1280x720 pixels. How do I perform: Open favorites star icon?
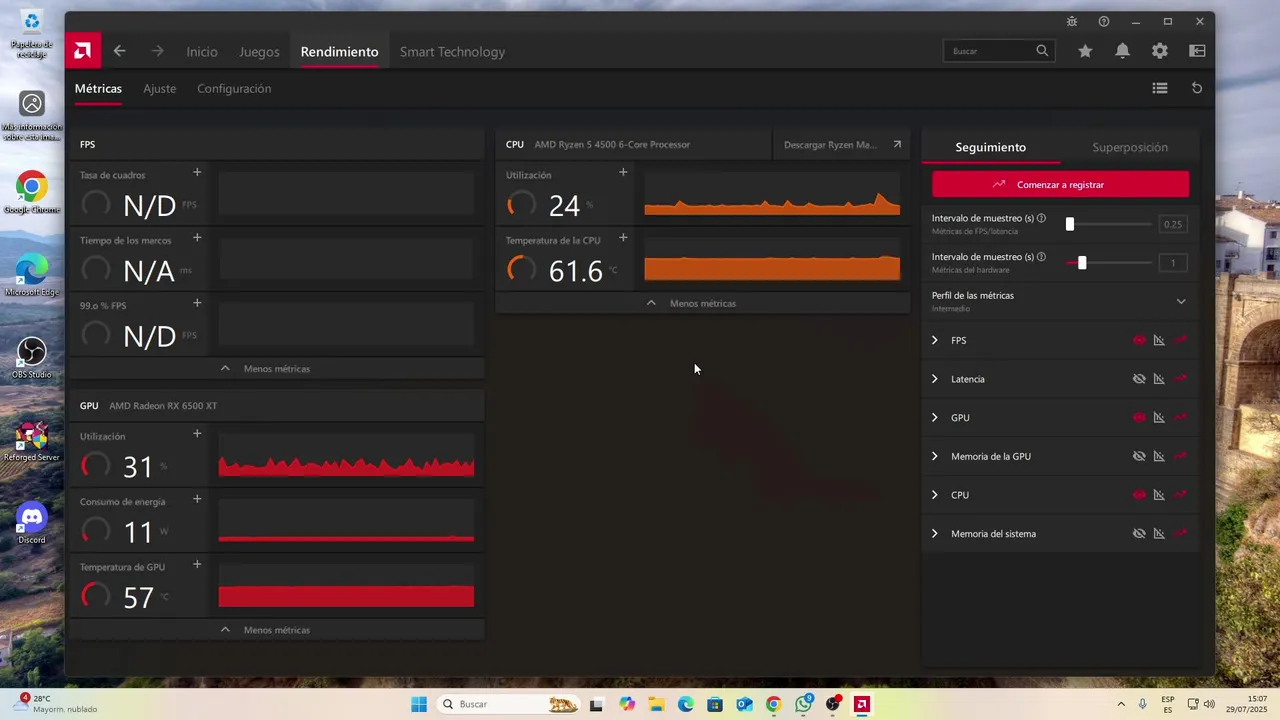pyautogui.click(x=1085, y=51)
